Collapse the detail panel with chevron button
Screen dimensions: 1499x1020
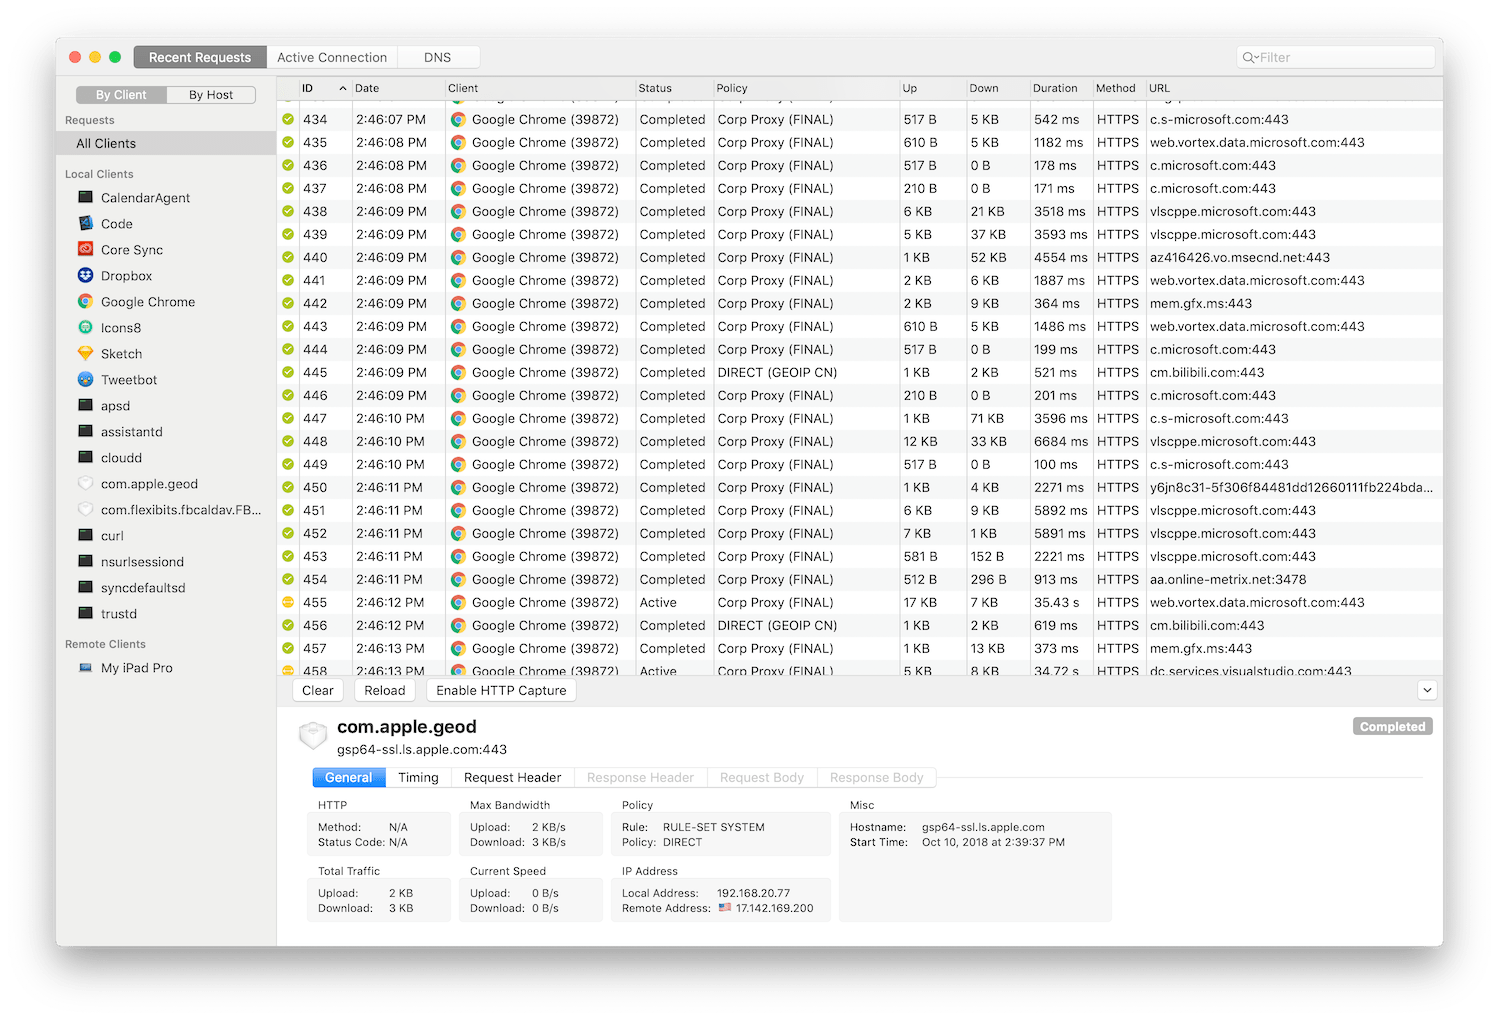point(1427,690)
